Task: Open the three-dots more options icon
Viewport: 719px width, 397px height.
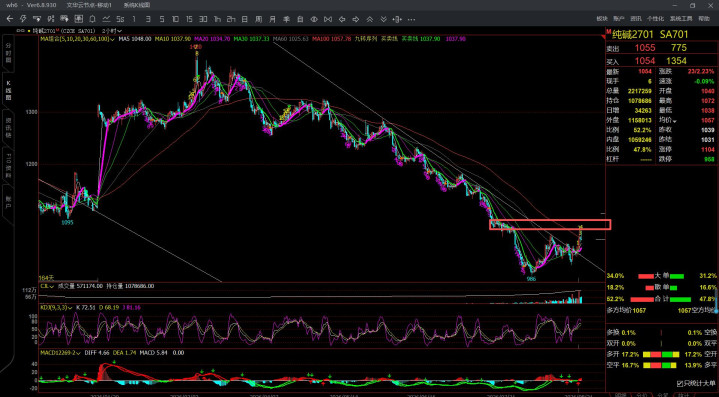Action: click(x=411, y=19)
